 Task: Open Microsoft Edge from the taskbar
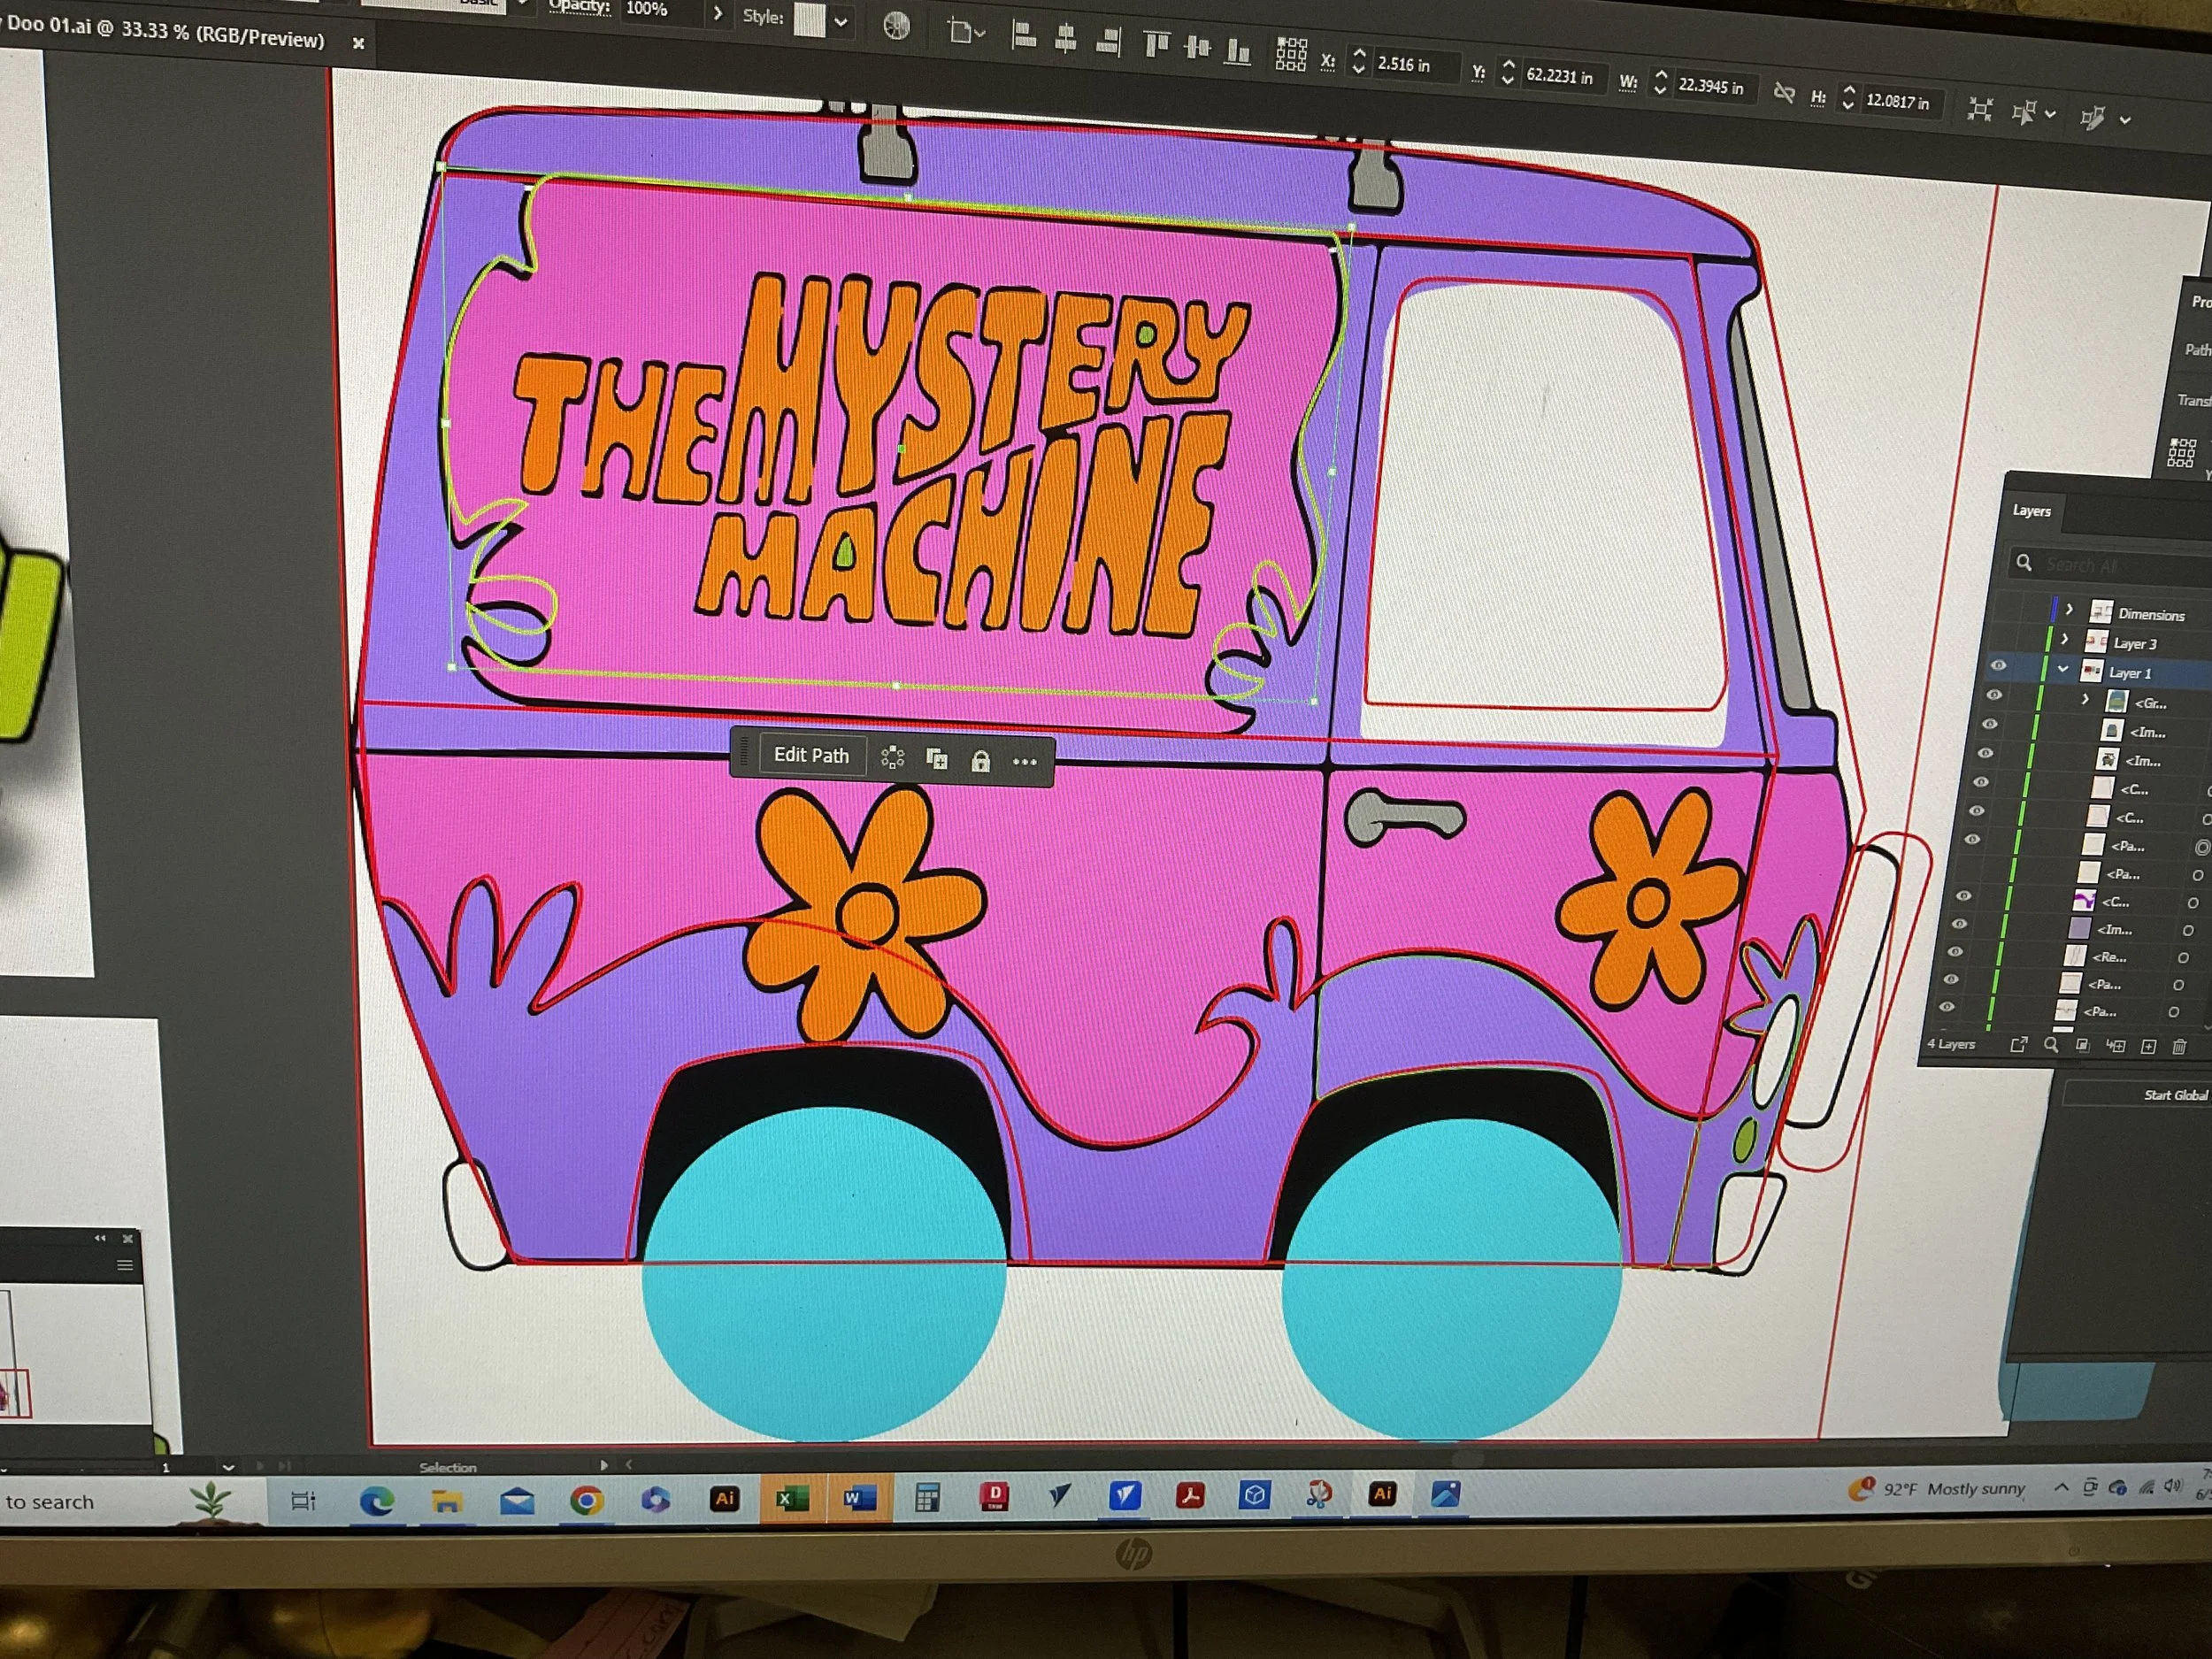pyautogui.click(x=376, y=1500)
